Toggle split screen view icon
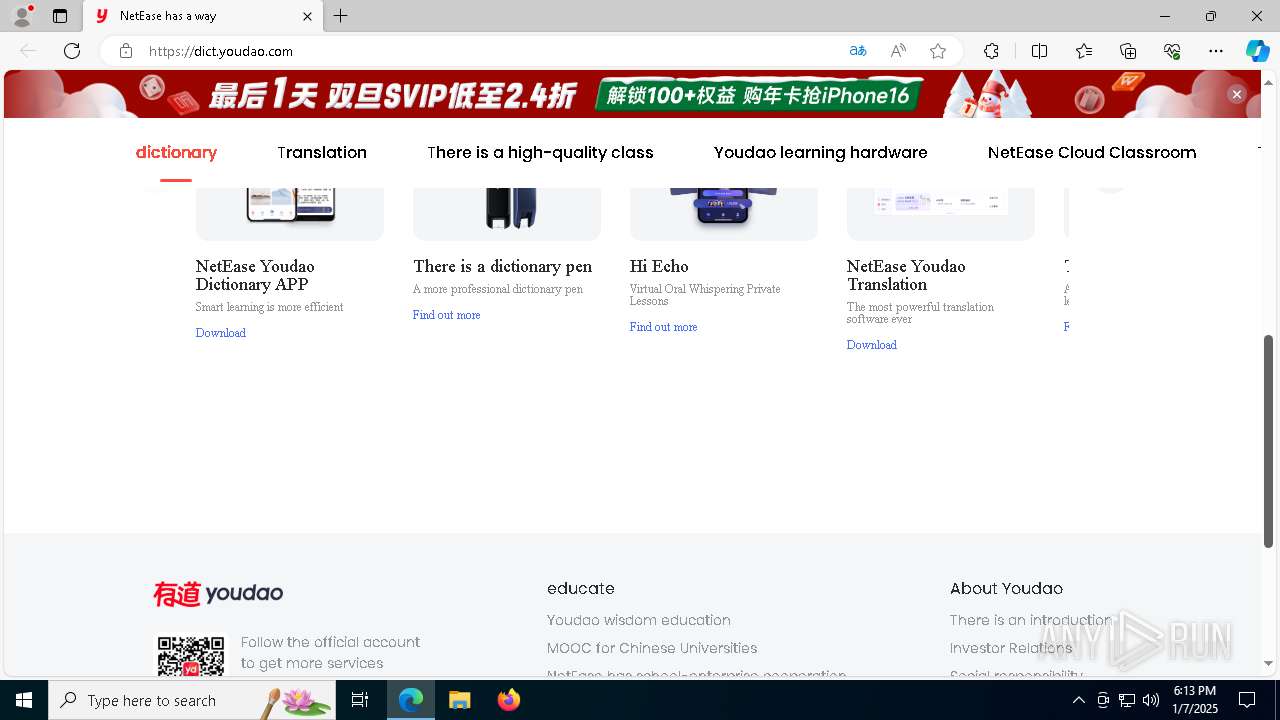Image resolution: width=1280 pixels, height=720 pixels. coord(1039,51)
